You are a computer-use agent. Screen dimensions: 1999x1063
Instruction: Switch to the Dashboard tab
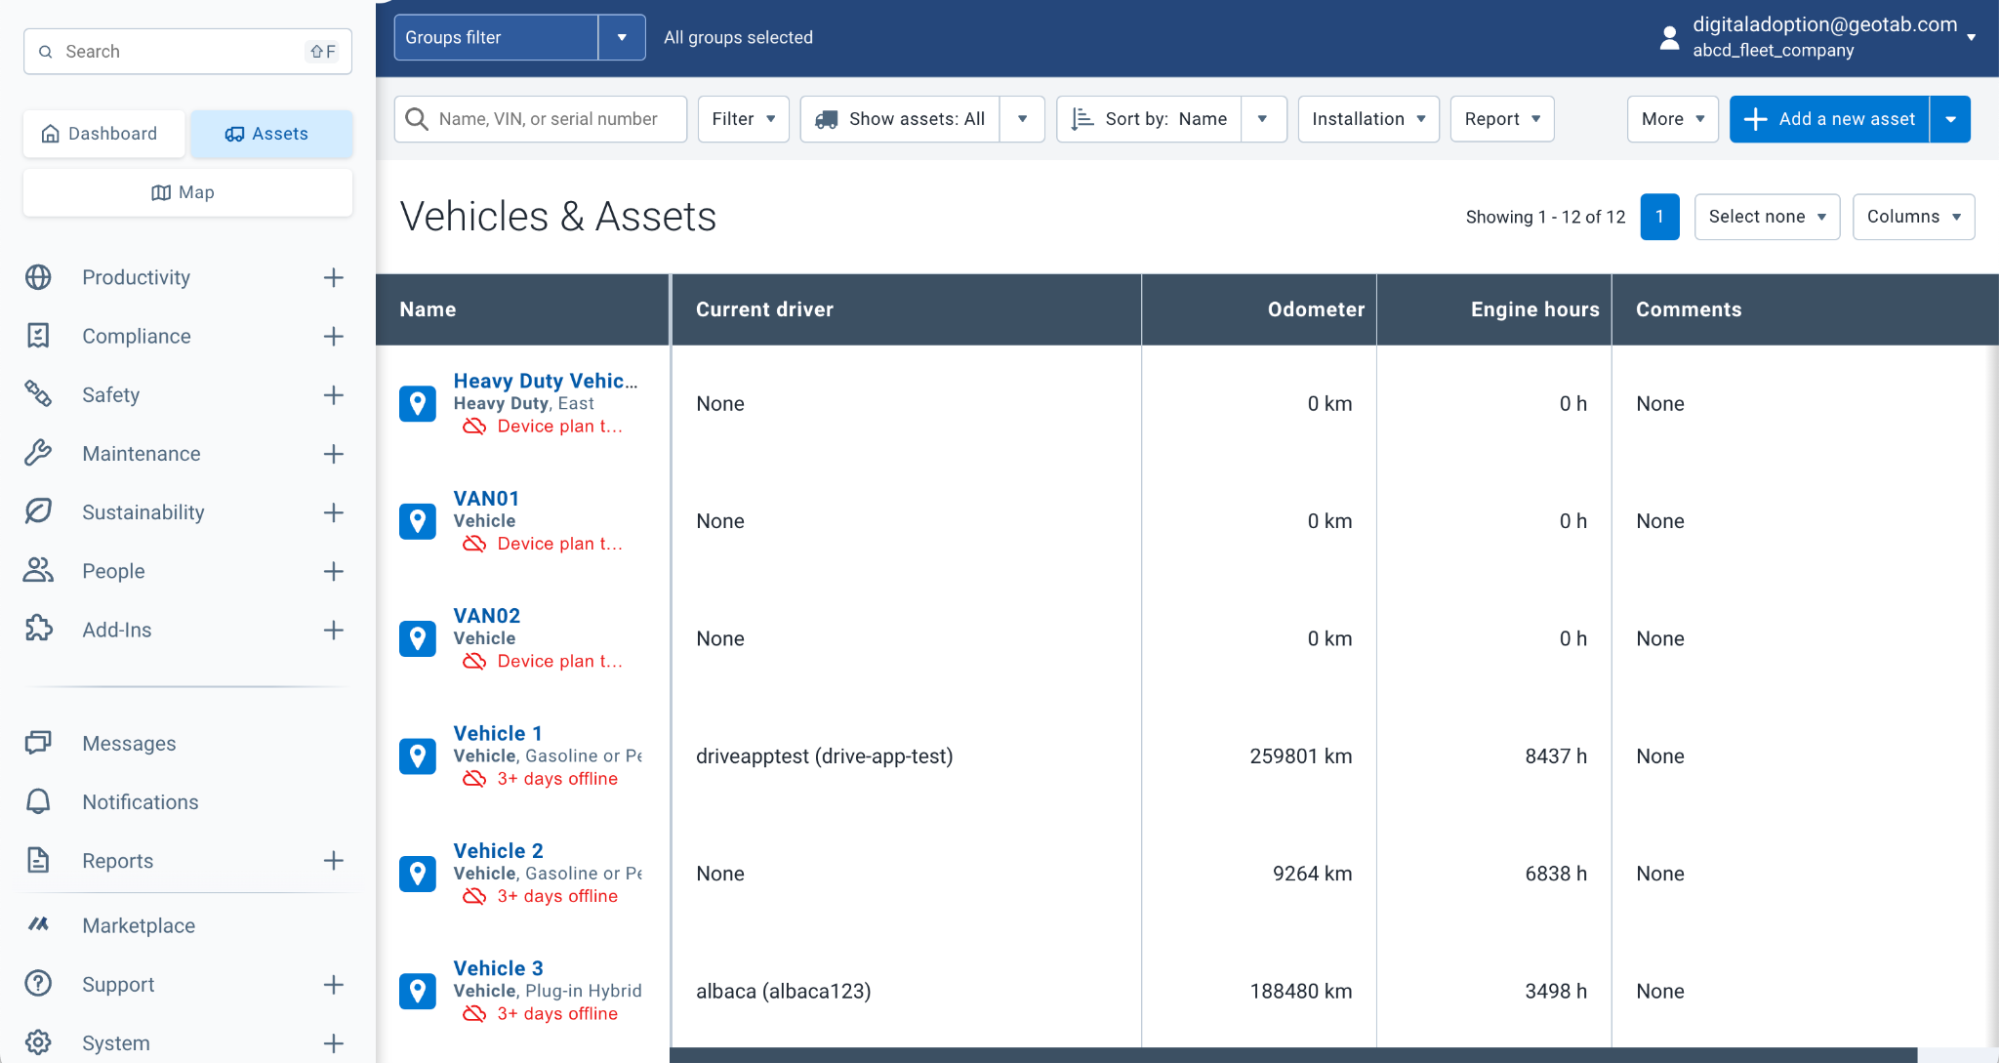[103, 133]
